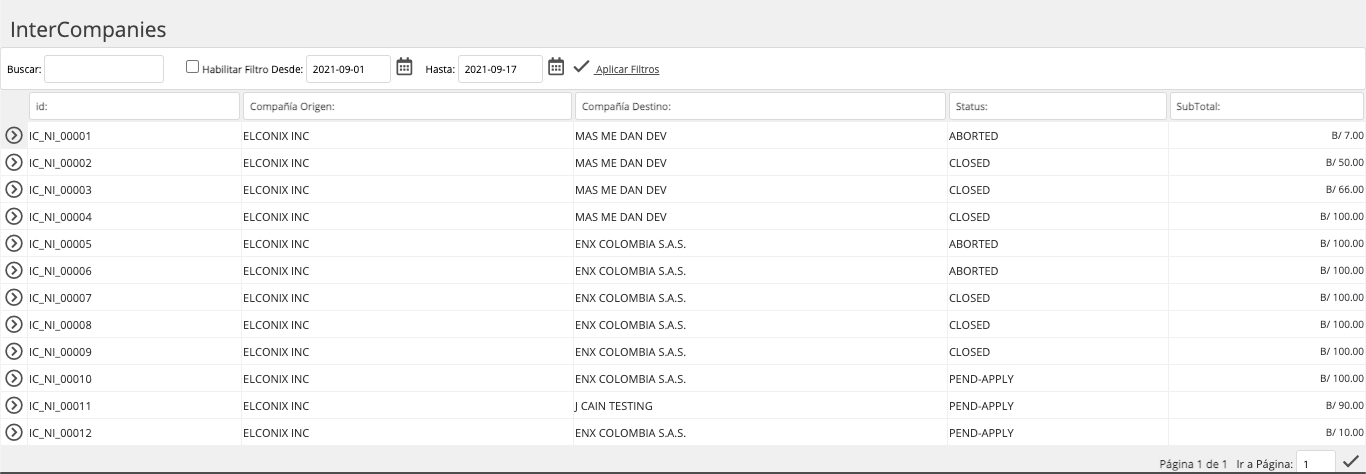This screenshot has height=474, width=1366.
Task: Select the IC_NI_00006 id cell
Action: pos(60,270)
